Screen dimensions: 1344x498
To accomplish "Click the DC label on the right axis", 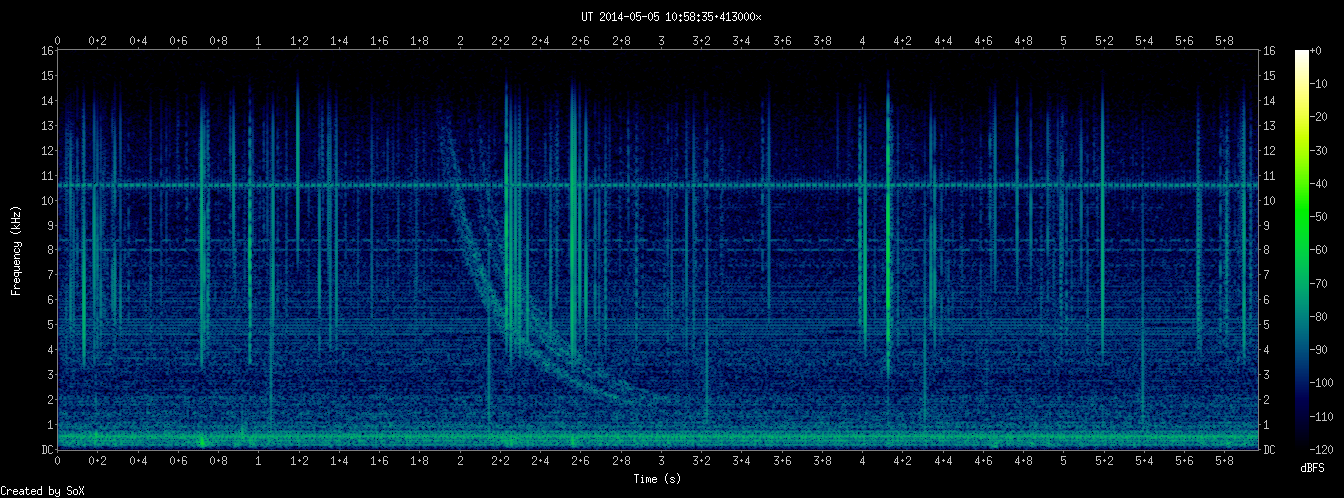I will click(x=1270, y=450).
